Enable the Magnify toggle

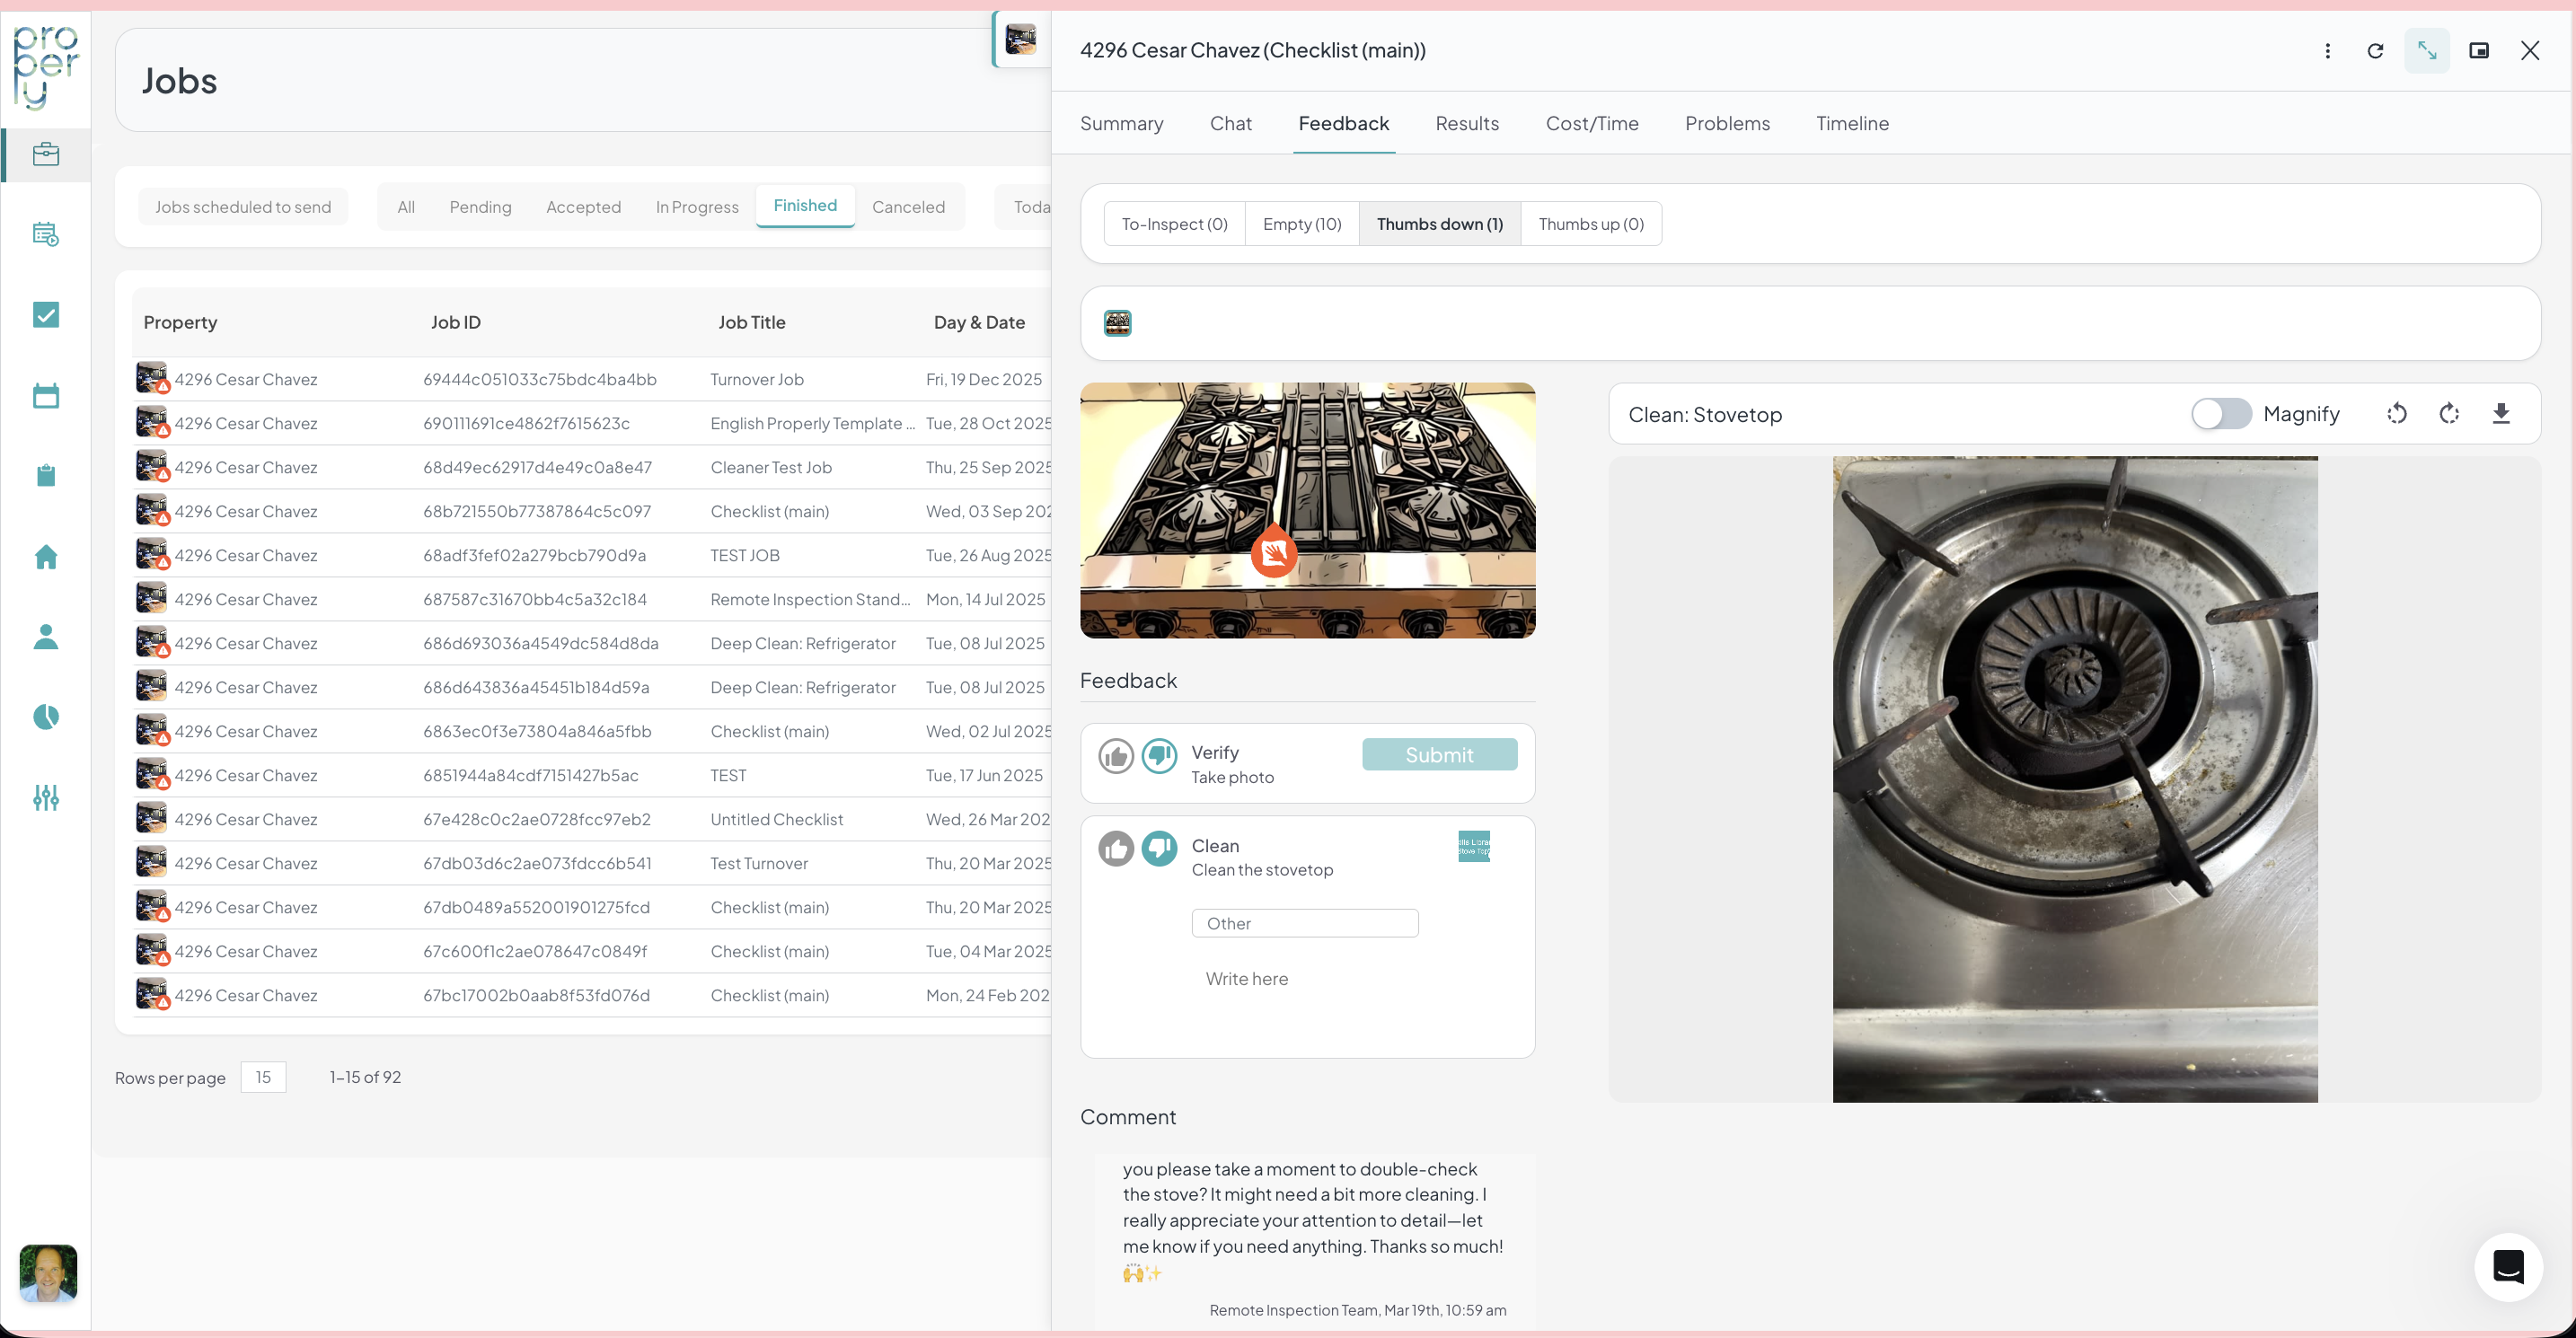pyautogui.click(x=2221, y=413)
